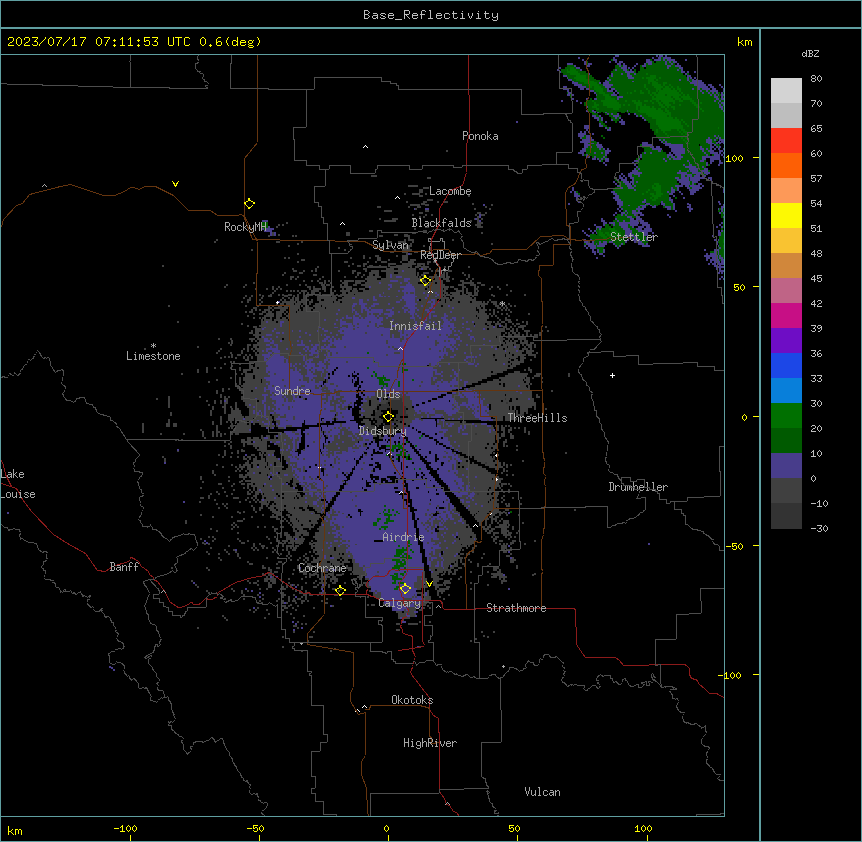The width and height of the screenshot is (862, 842).
Task: Choose the 80 to 70 dBZ light grey swatch
Action: click(786, 91)
